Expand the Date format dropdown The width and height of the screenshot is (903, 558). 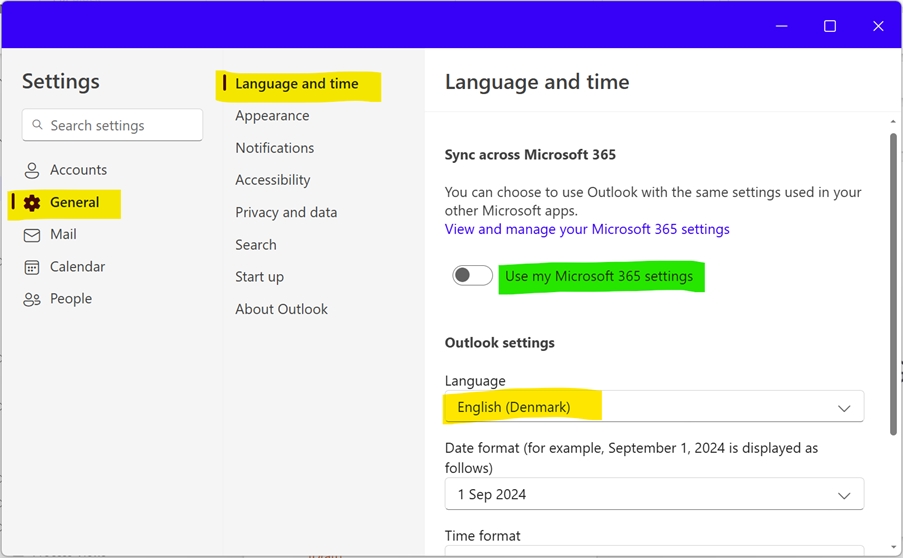tap(653, 494)
